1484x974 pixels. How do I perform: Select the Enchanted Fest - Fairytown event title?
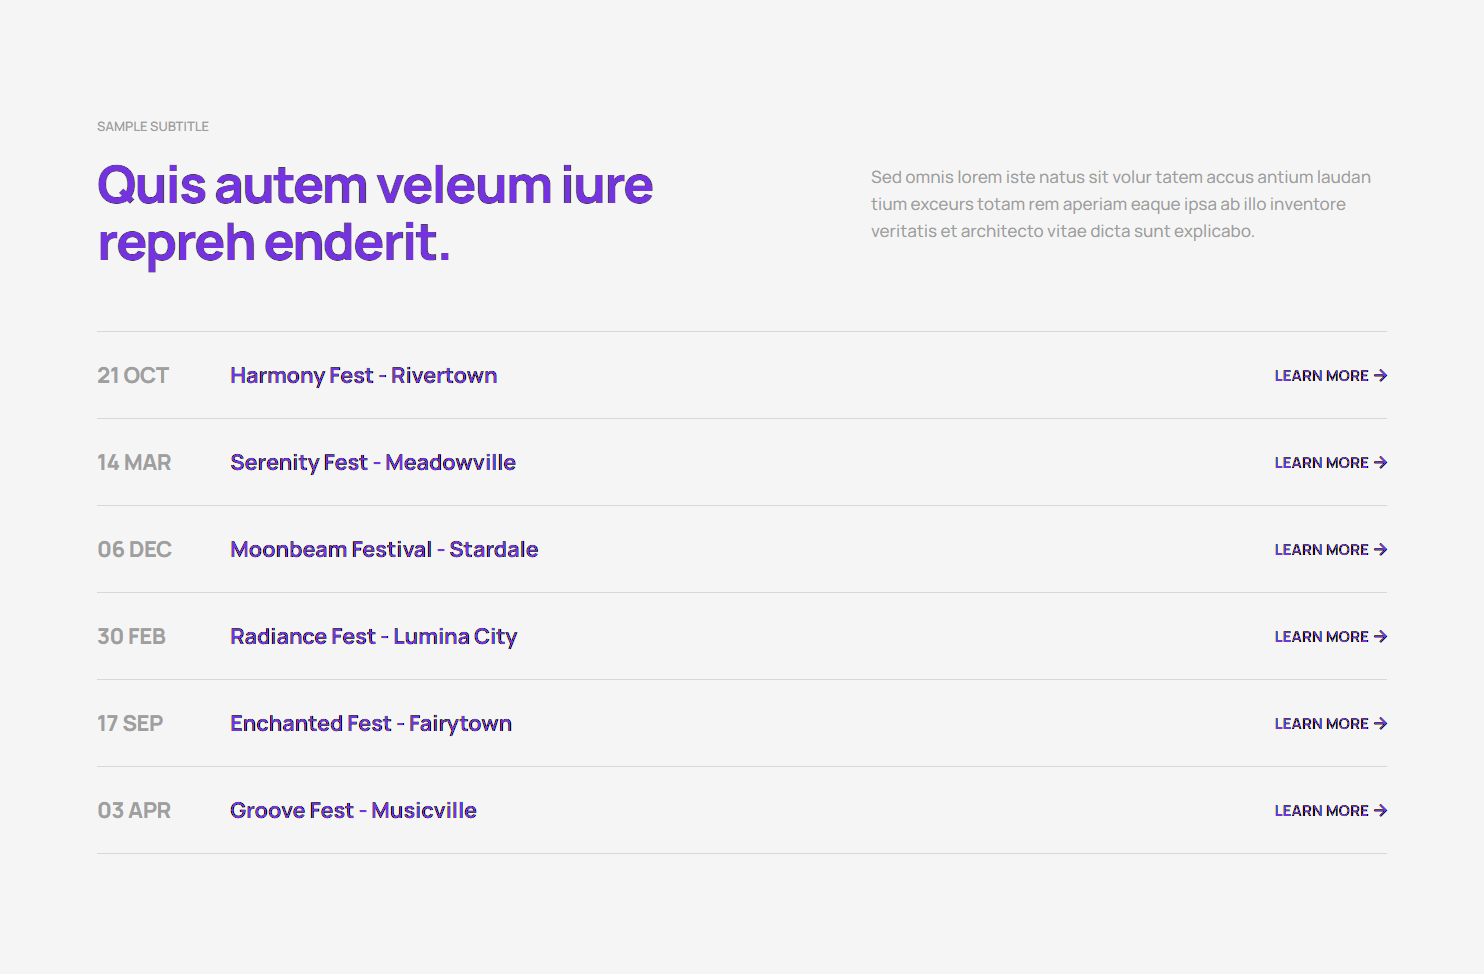point(370,724)
